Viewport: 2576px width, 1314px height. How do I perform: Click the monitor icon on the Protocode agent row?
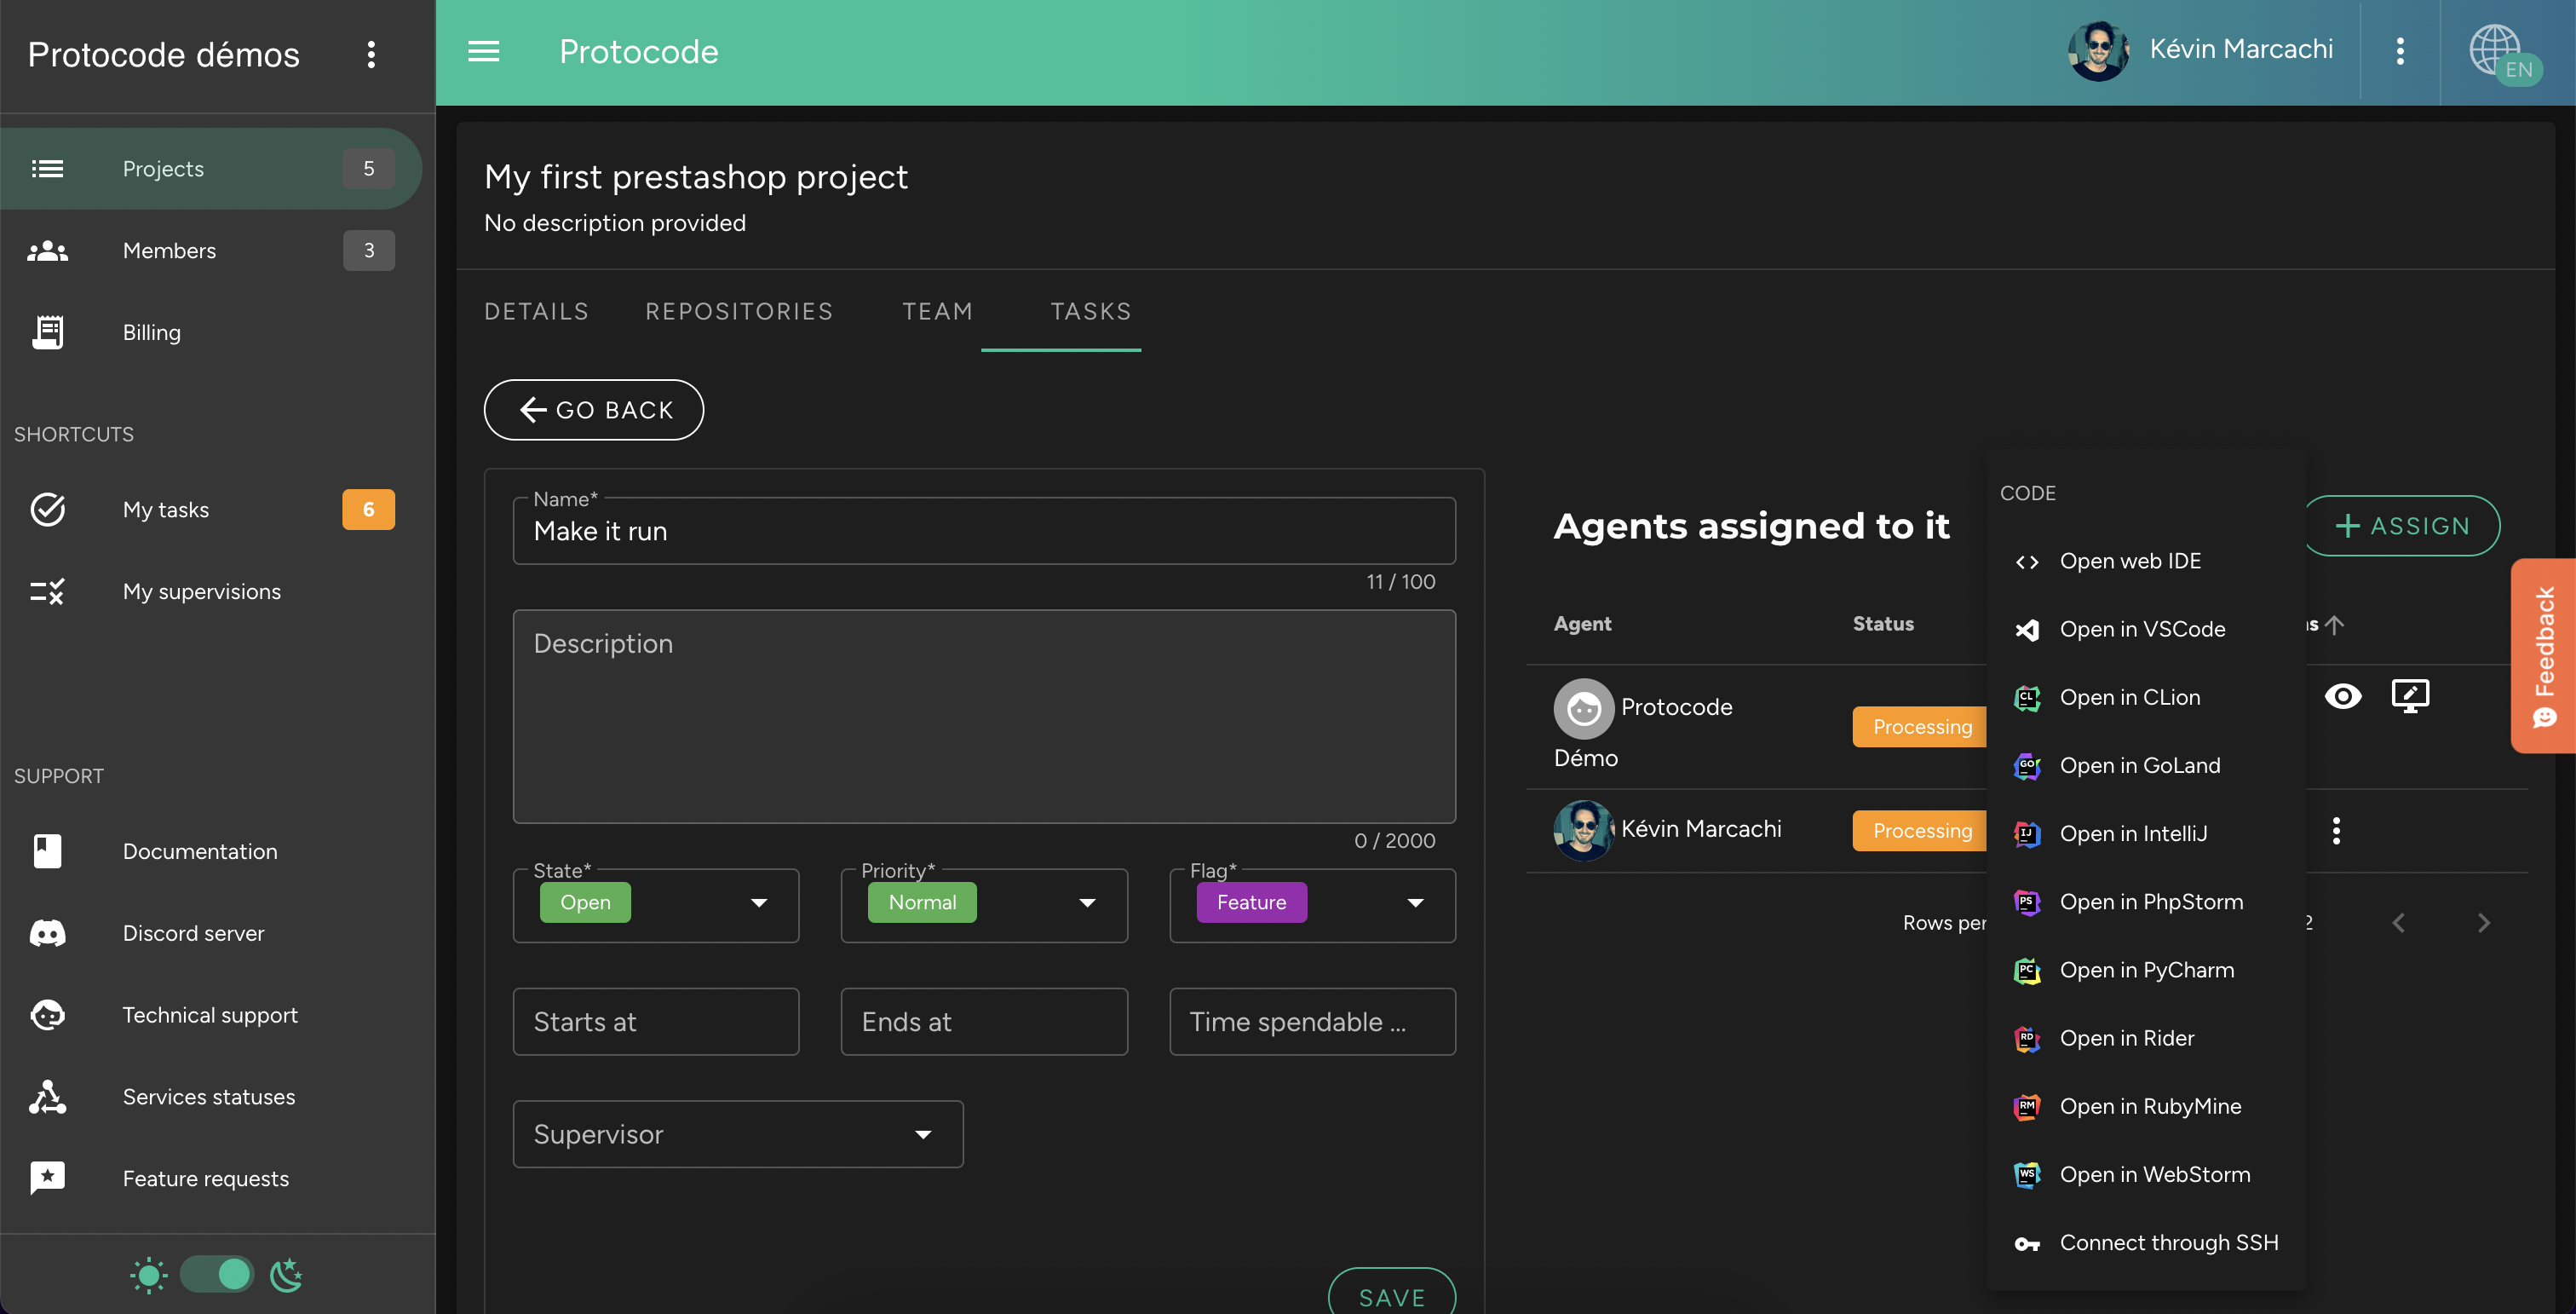pyautogui.click(x=2410, y=696)
